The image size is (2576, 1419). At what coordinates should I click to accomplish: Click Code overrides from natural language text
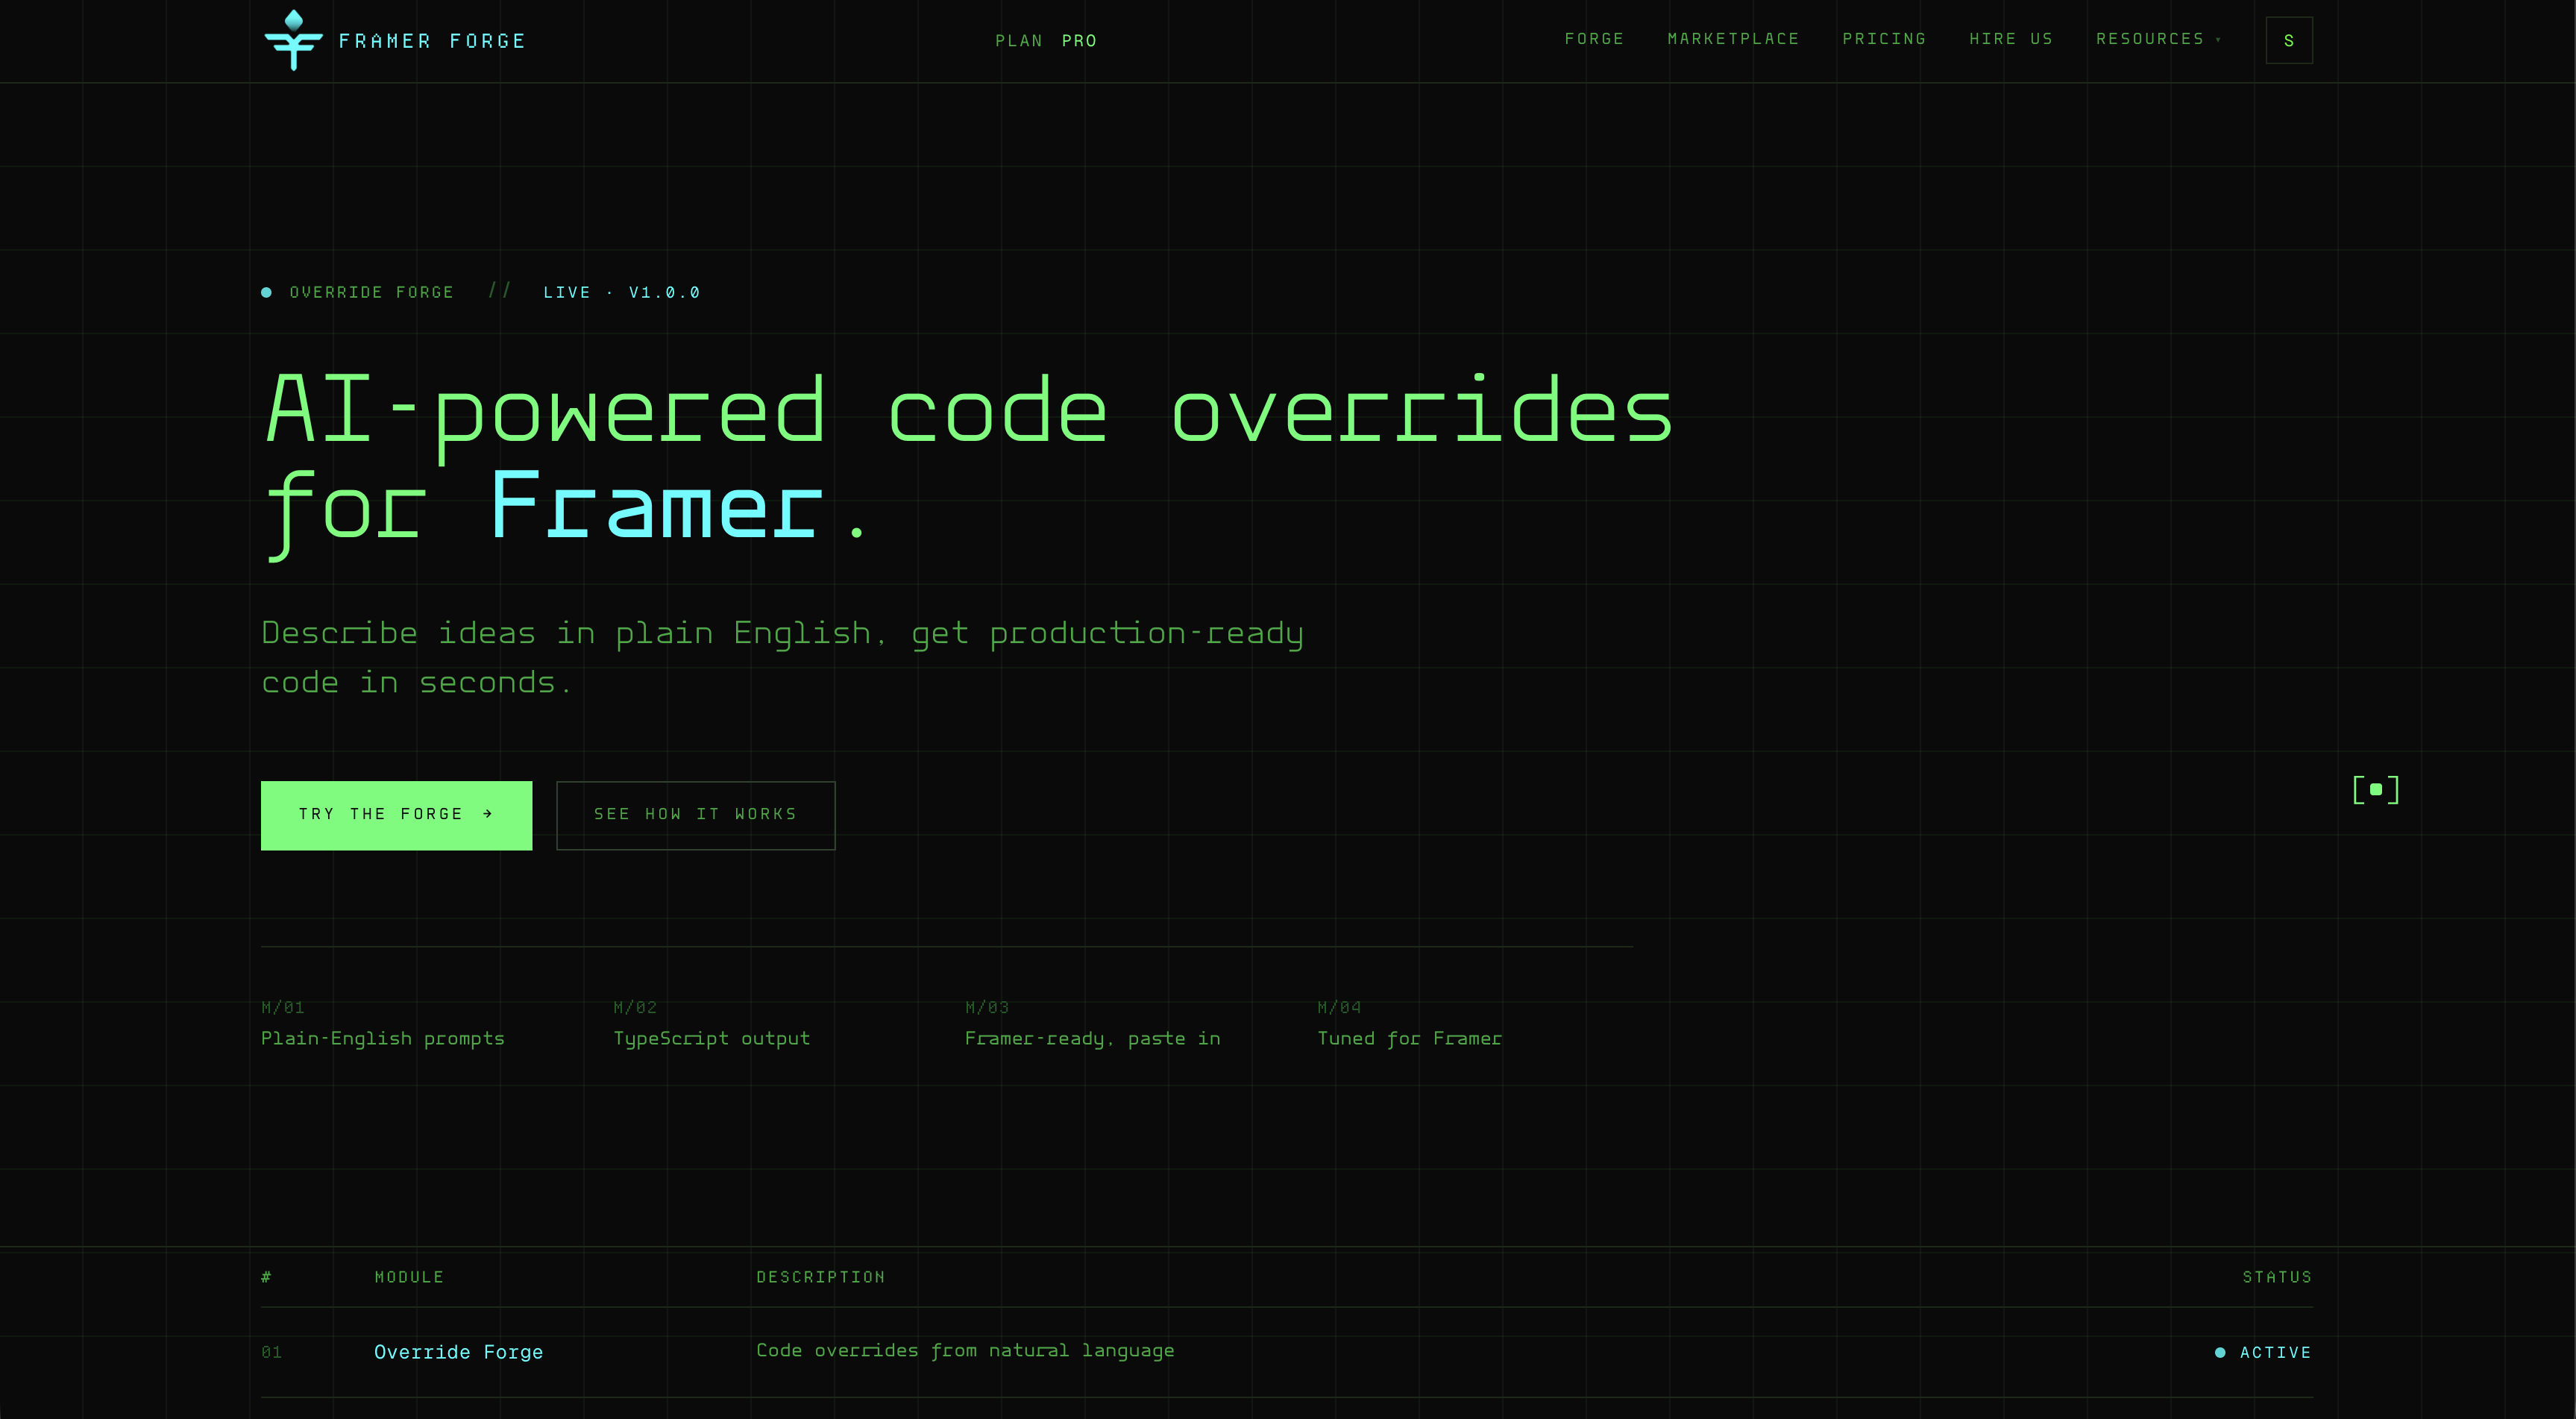click(x=965, y=1351)
